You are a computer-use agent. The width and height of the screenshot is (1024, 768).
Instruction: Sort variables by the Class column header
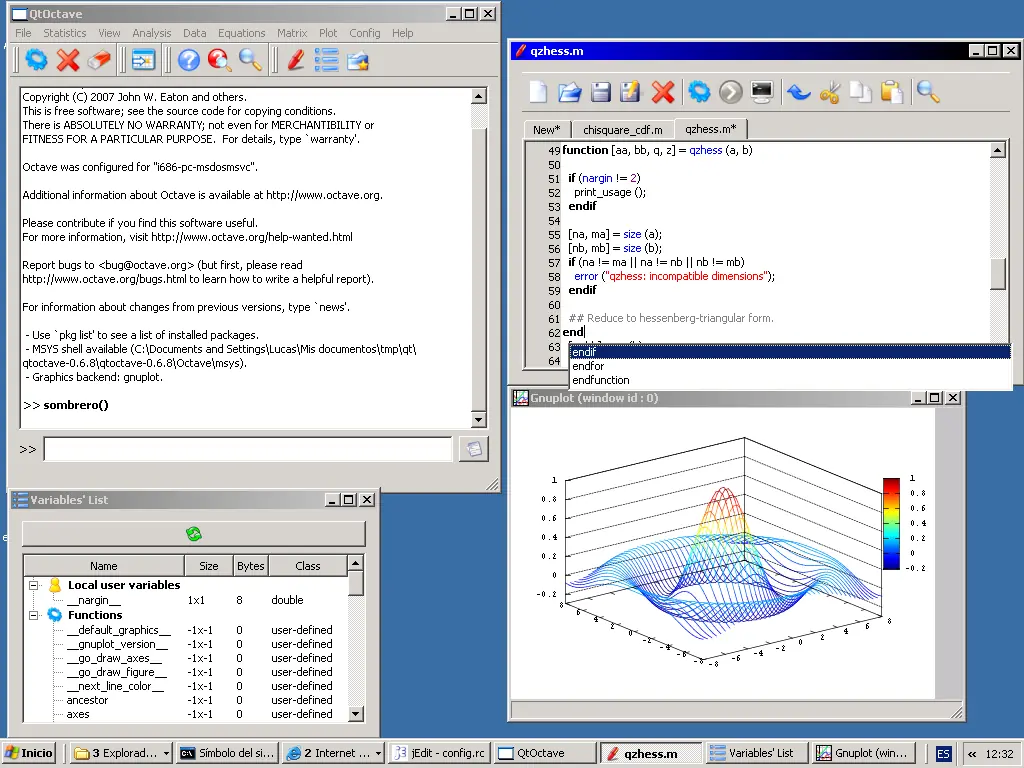pos(308,566)
